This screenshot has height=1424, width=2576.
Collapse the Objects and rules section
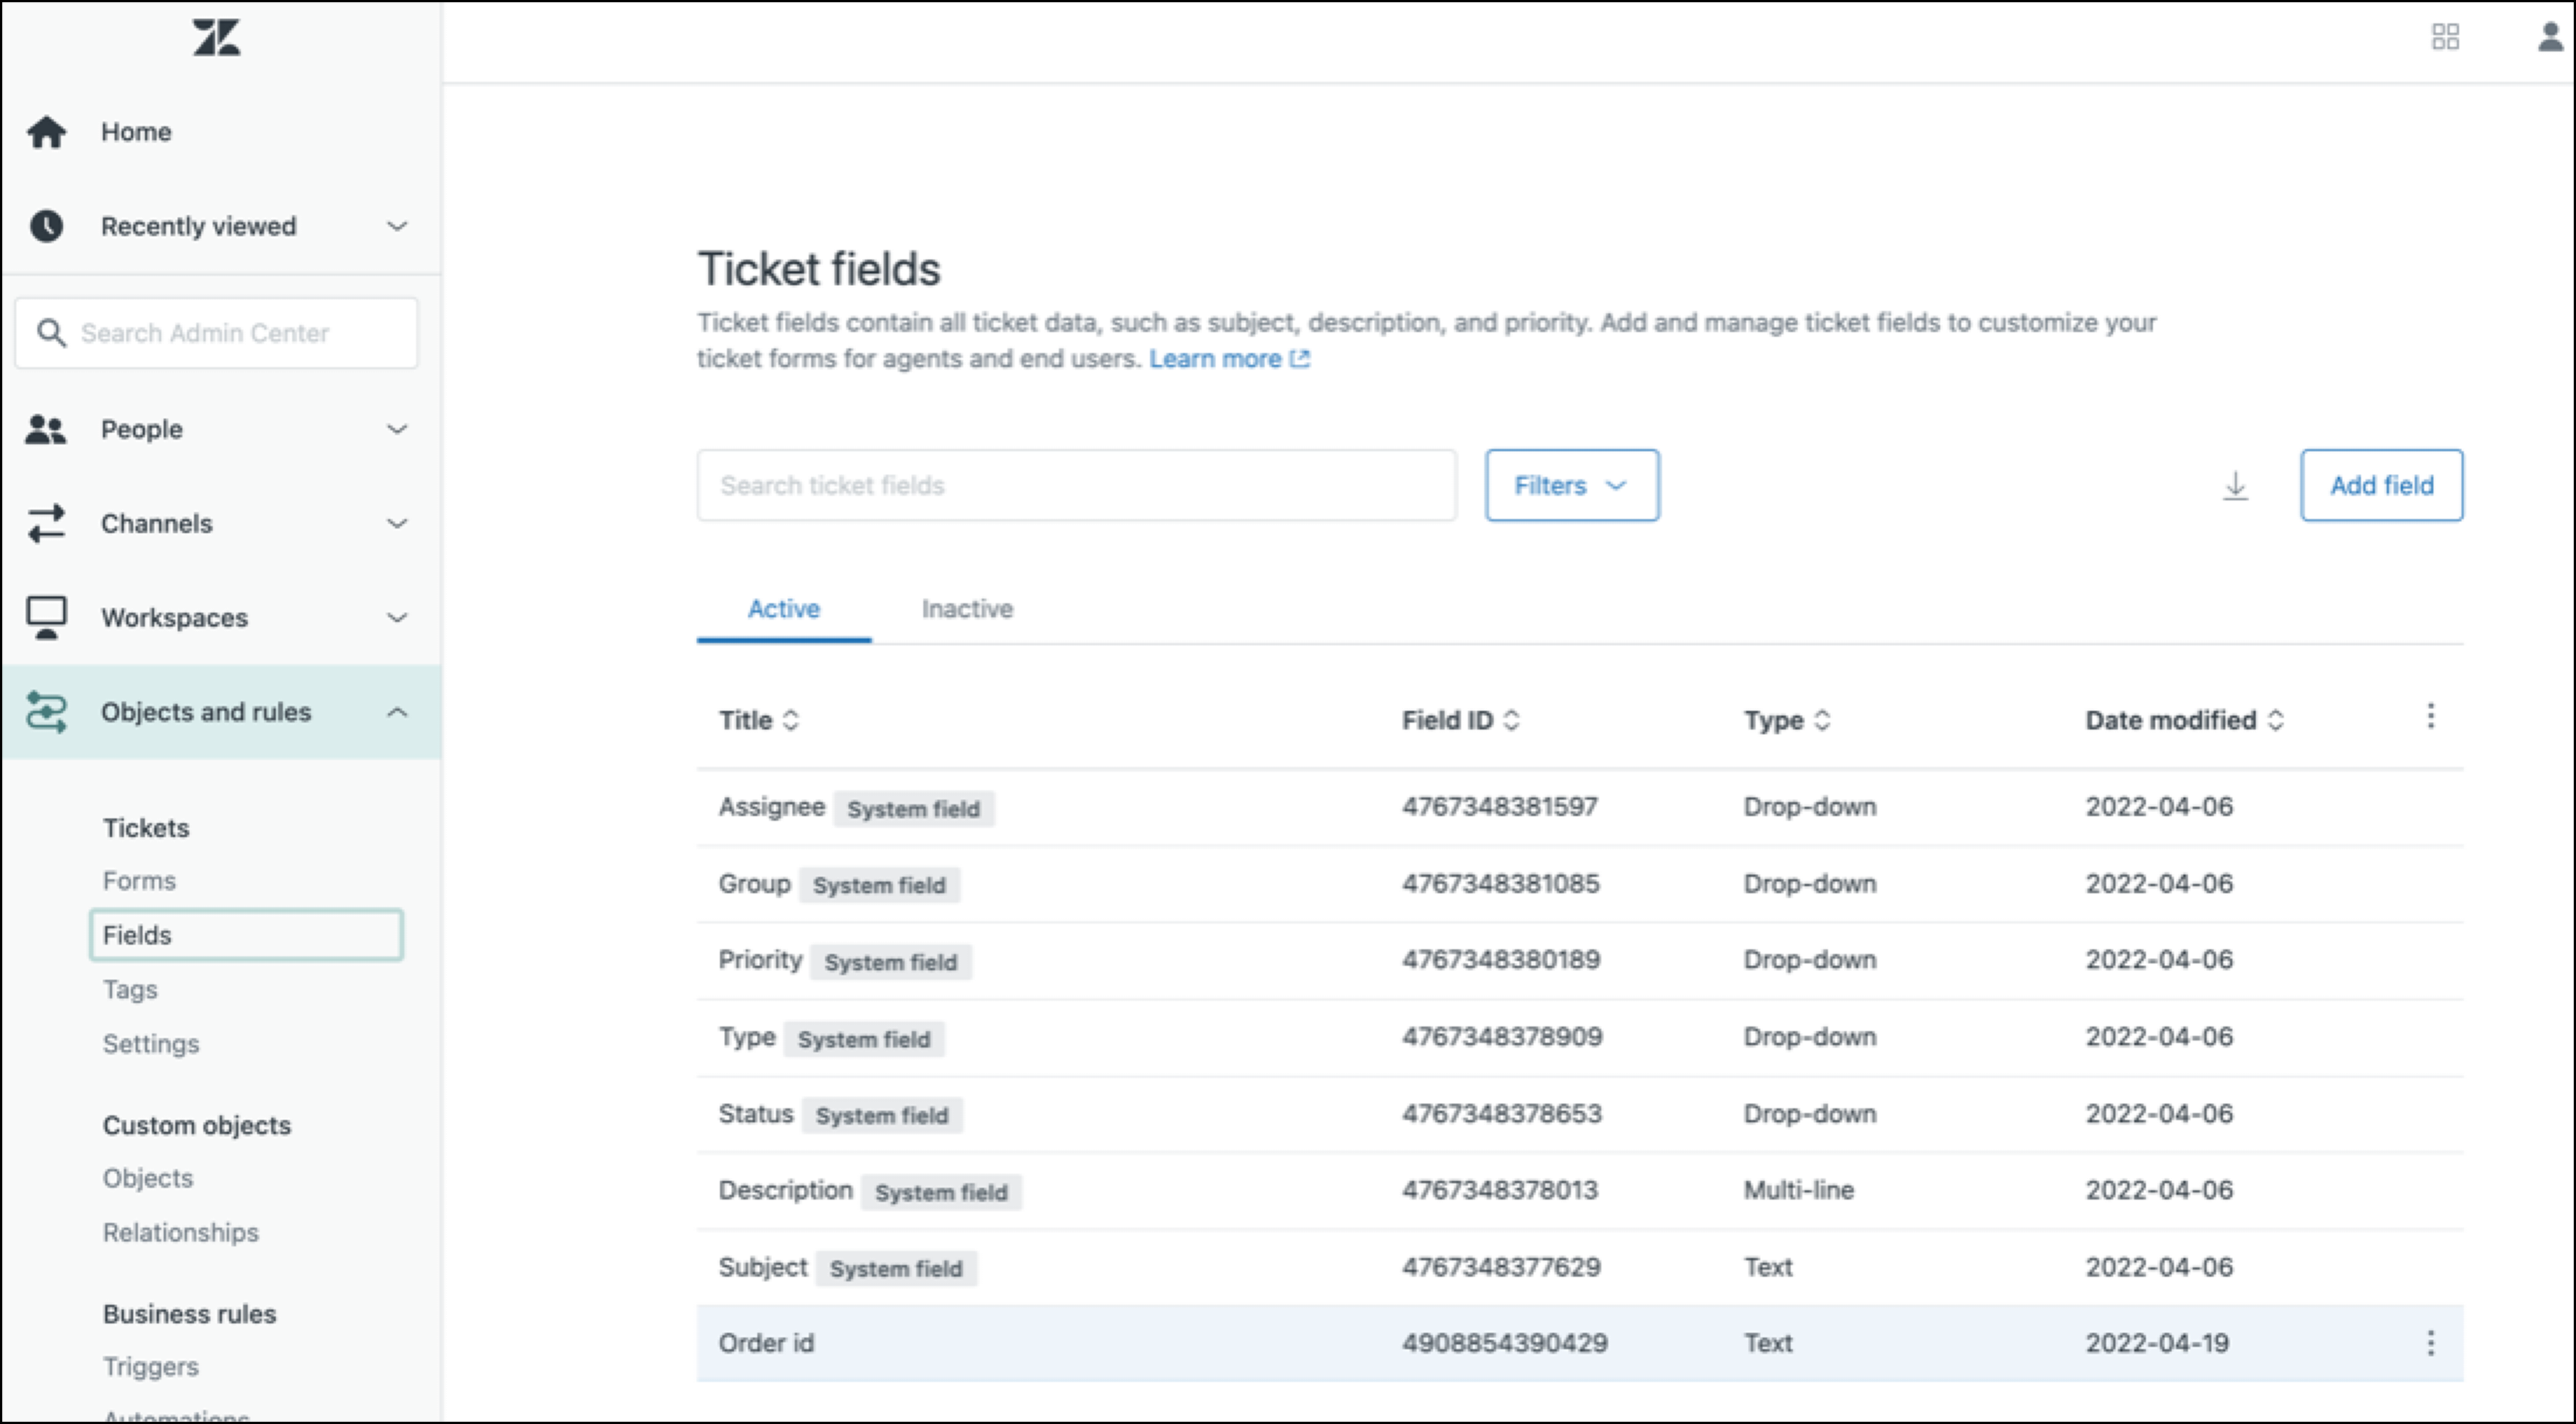click(x=397, y=712)
